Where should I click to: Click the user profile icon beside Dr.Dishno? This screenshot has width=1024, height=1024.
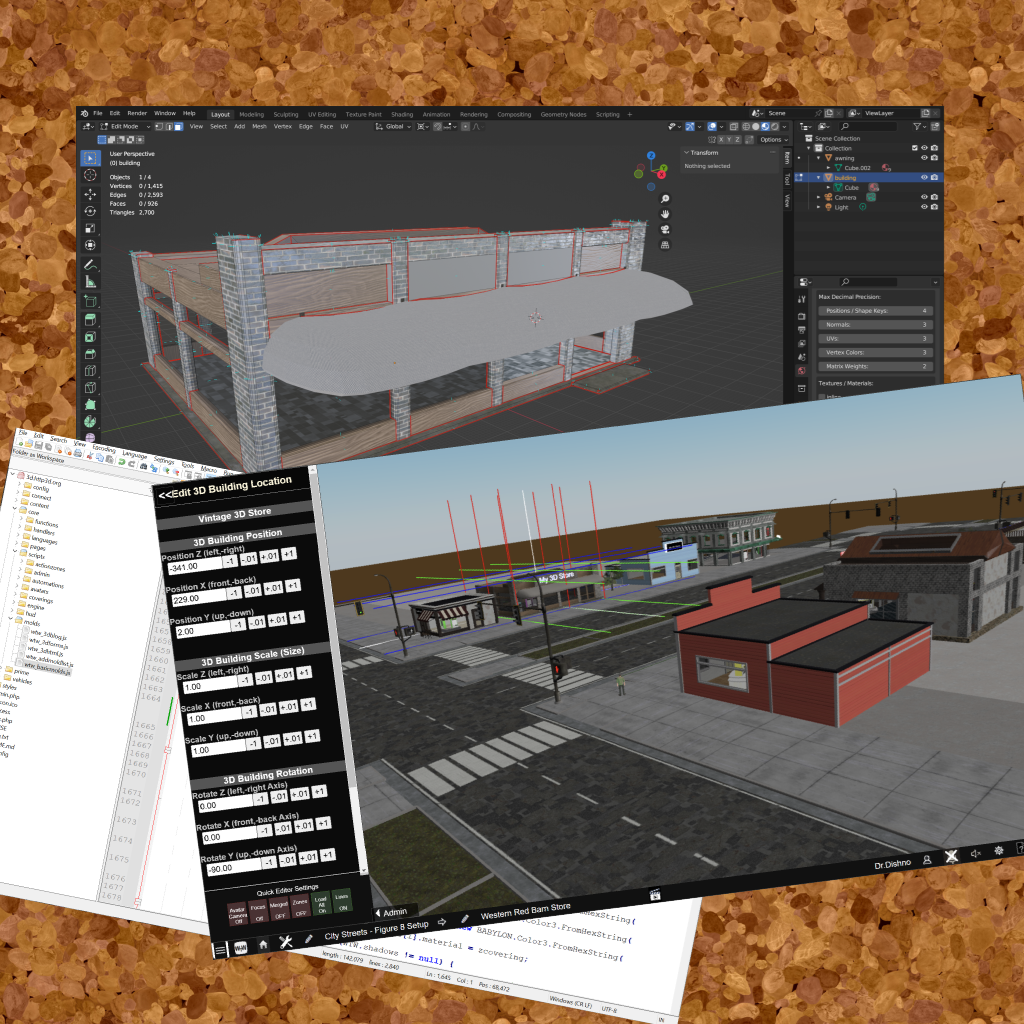click(927, 860)
